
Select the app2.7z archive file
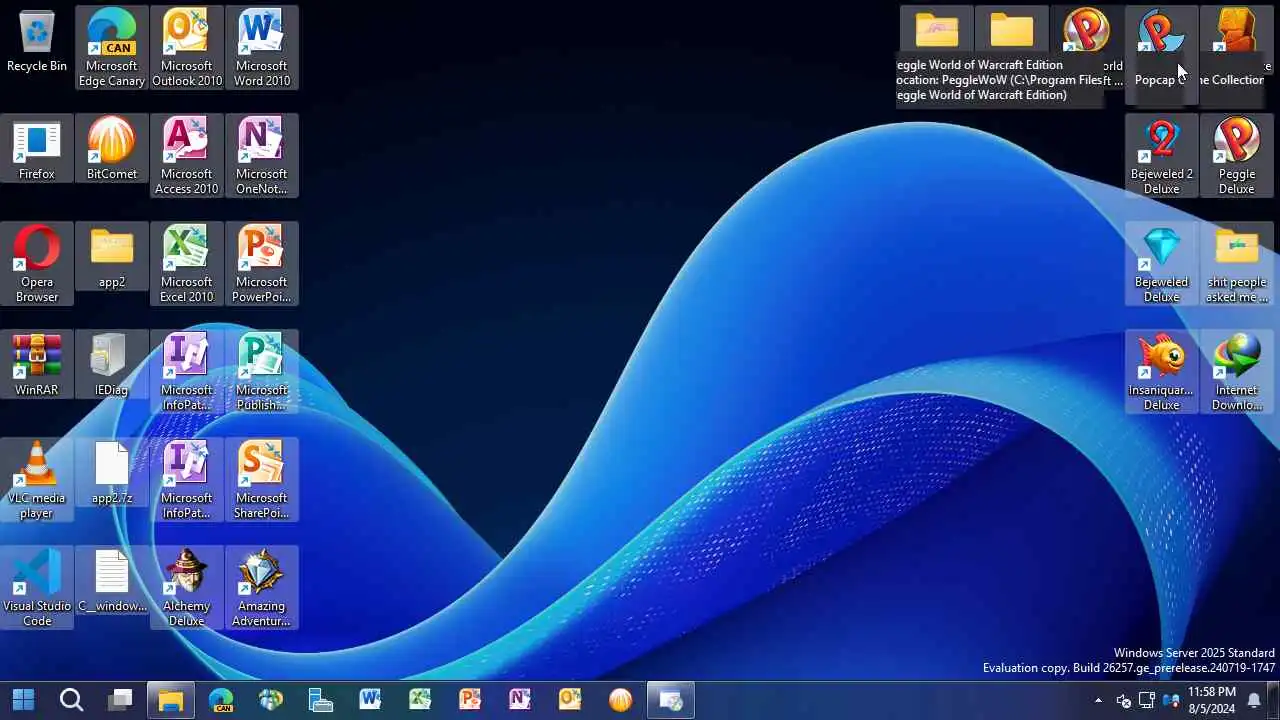point(112,474)
